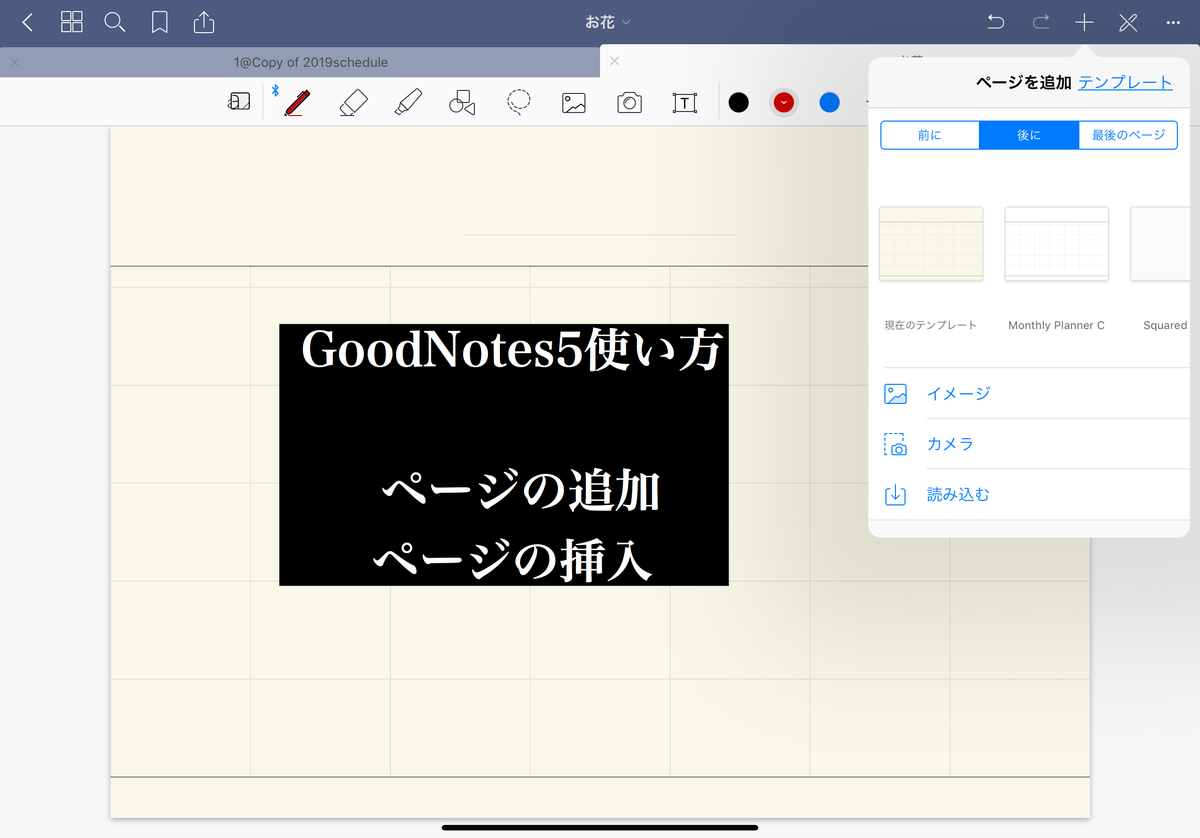This screenshot has height=838, width=1200.
Task: Switch to the 1@Copy of 2019schedule tab
Action: pyautogui.click(x=311, y=62)
